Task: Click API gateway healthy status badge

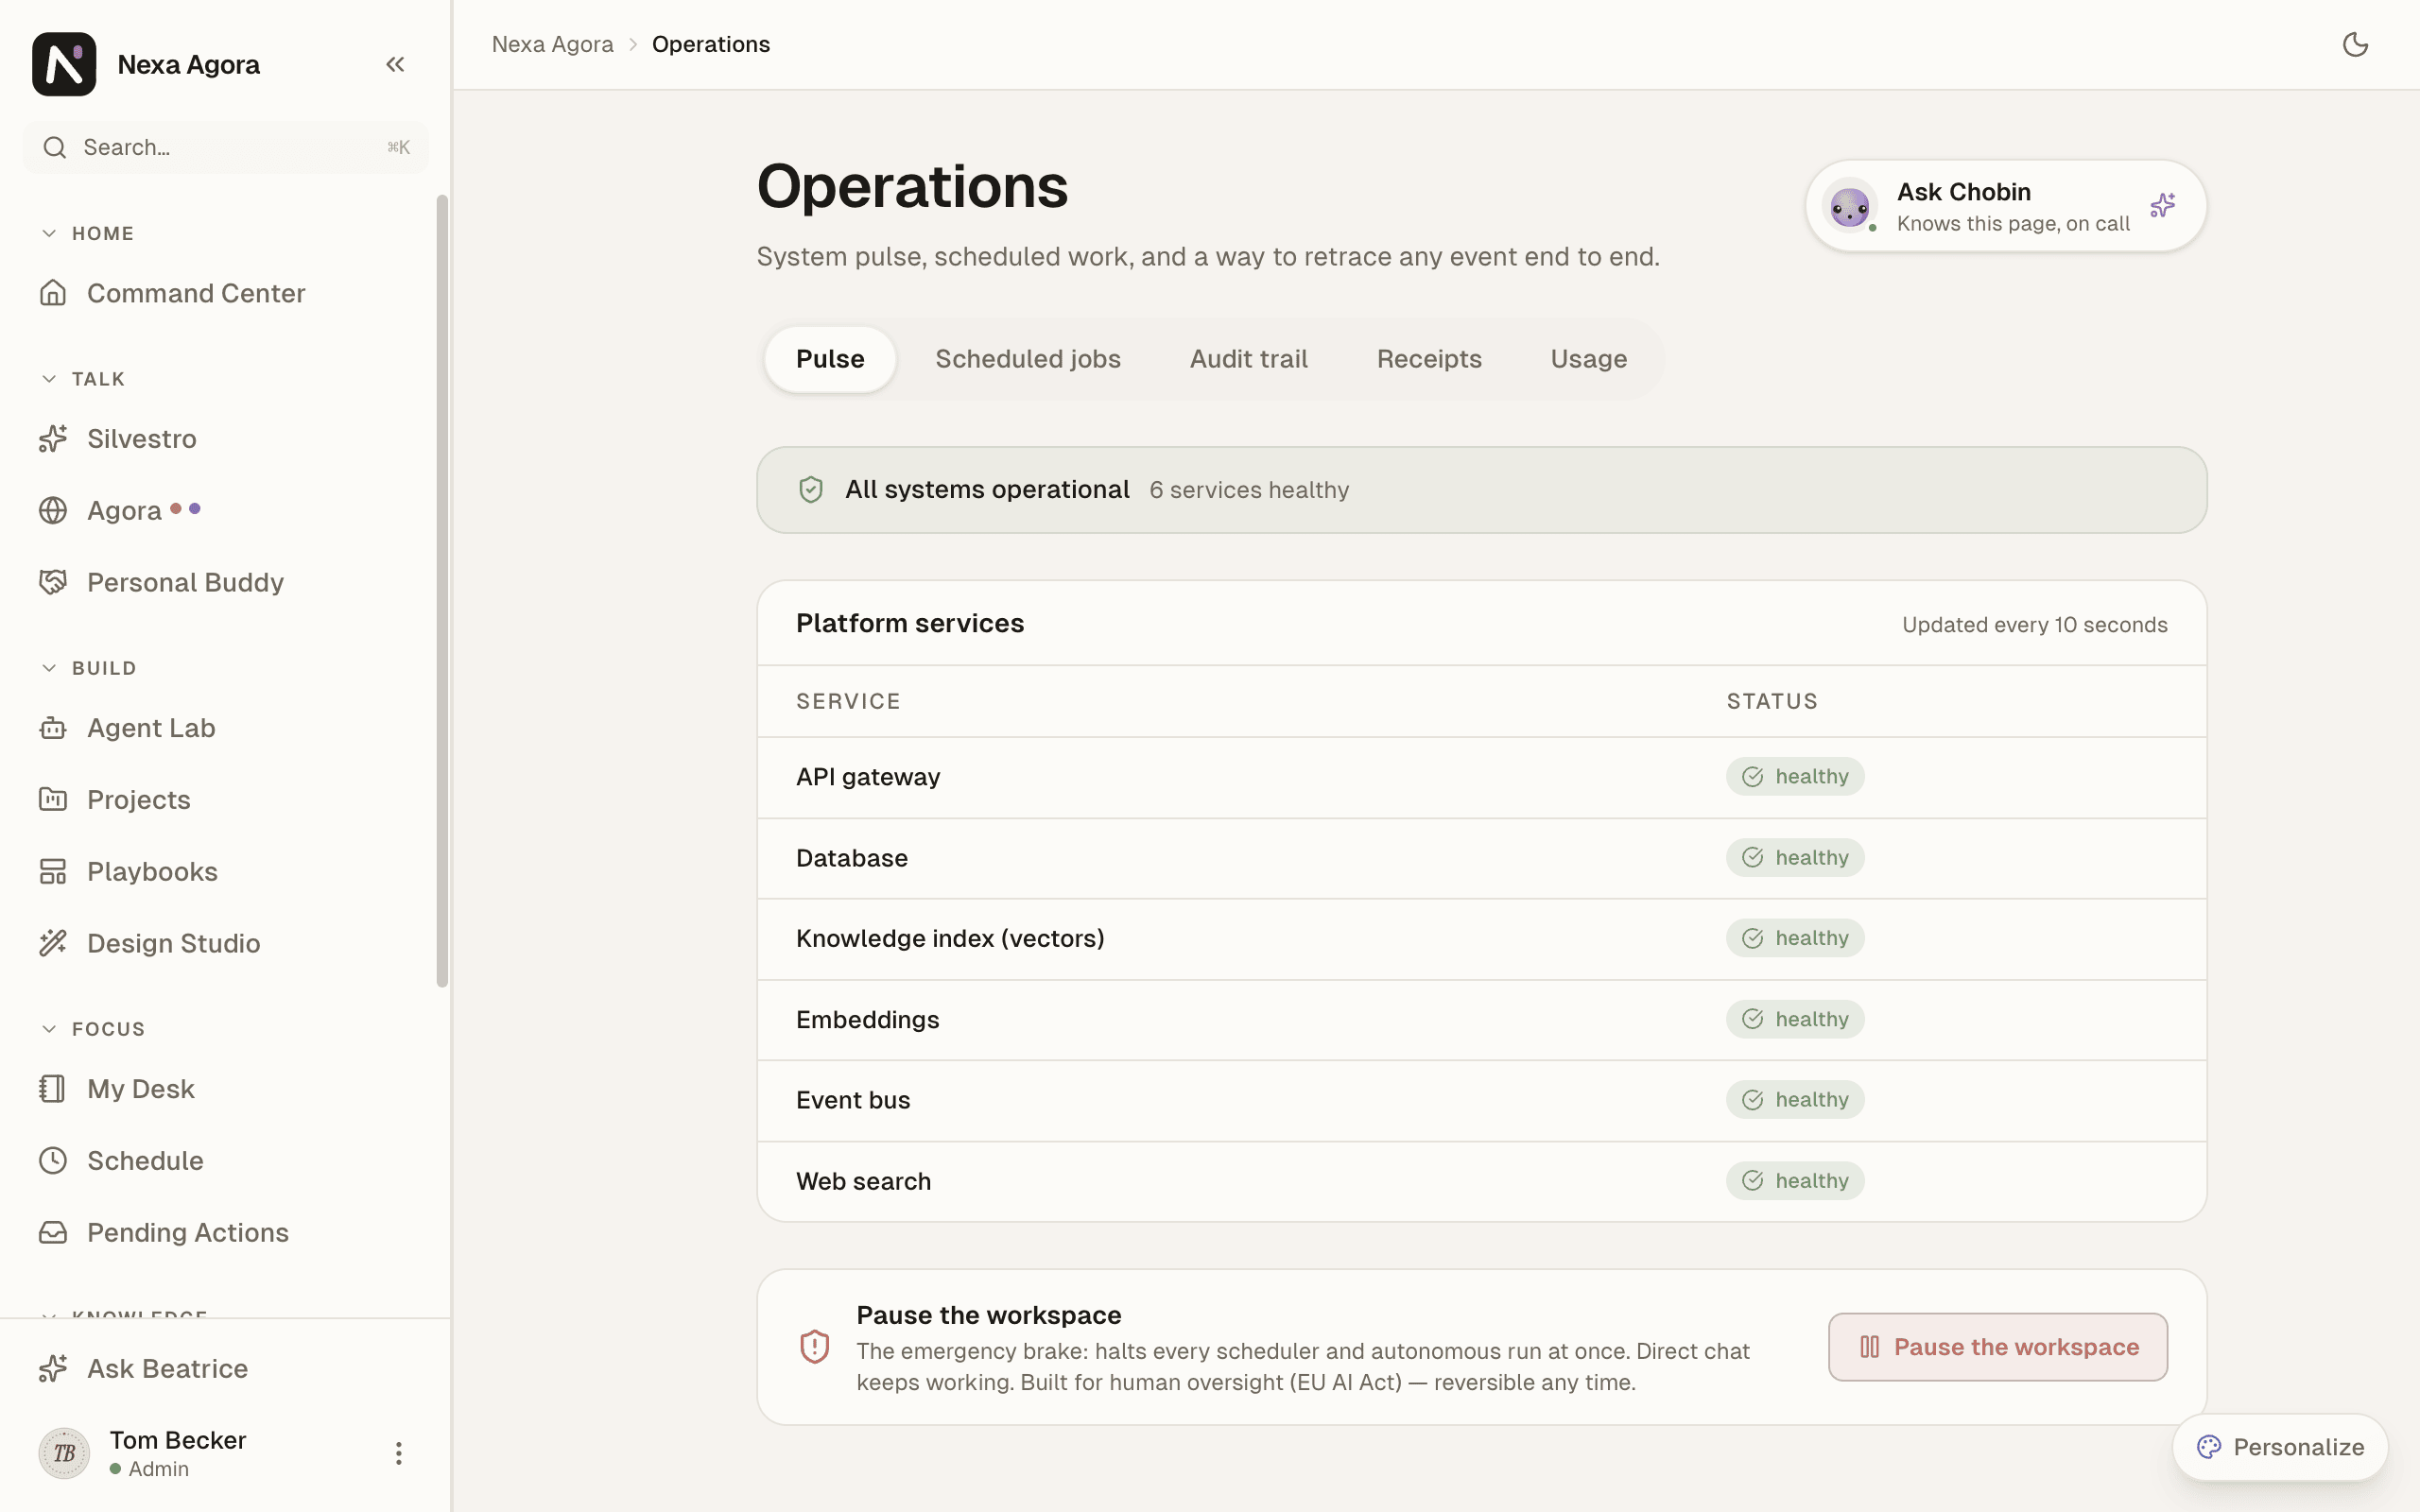Action: point(1795,777)
